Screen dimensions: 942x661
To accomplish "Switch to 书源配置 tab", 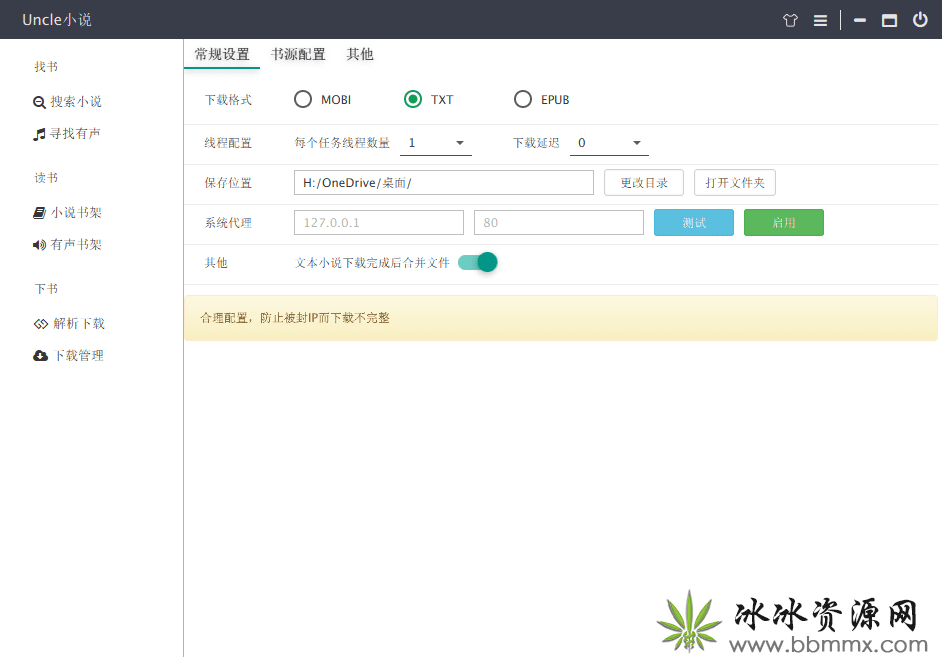I will pos(298,55).
